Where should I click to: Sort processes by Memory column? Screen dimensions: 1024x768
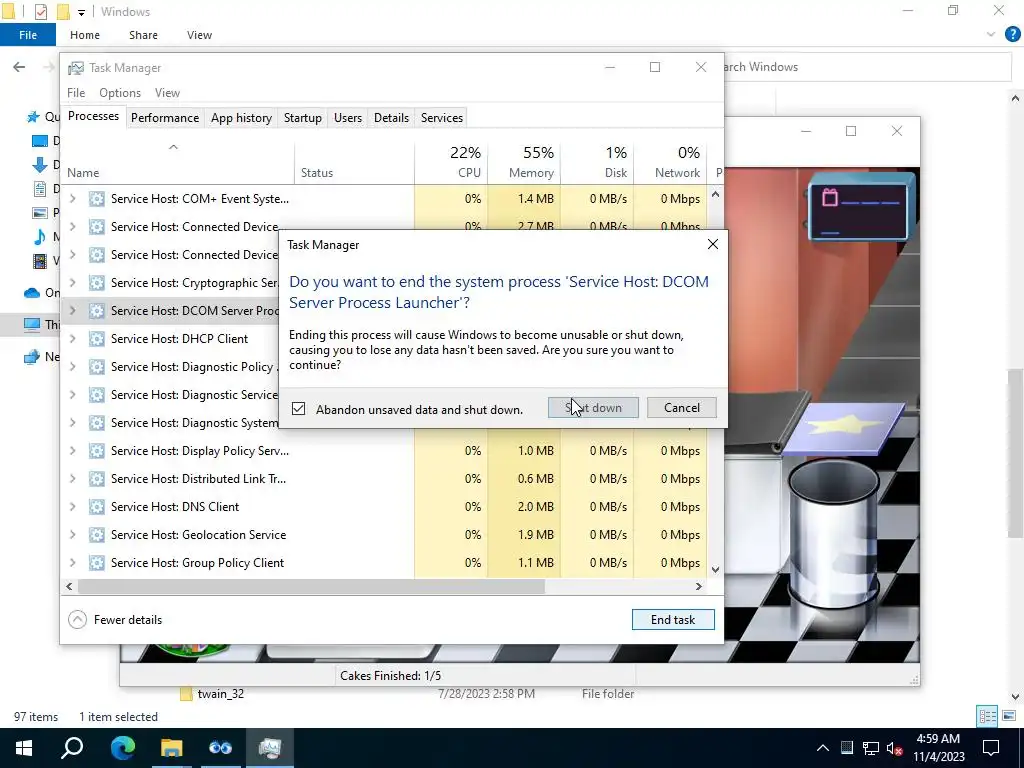524,162
